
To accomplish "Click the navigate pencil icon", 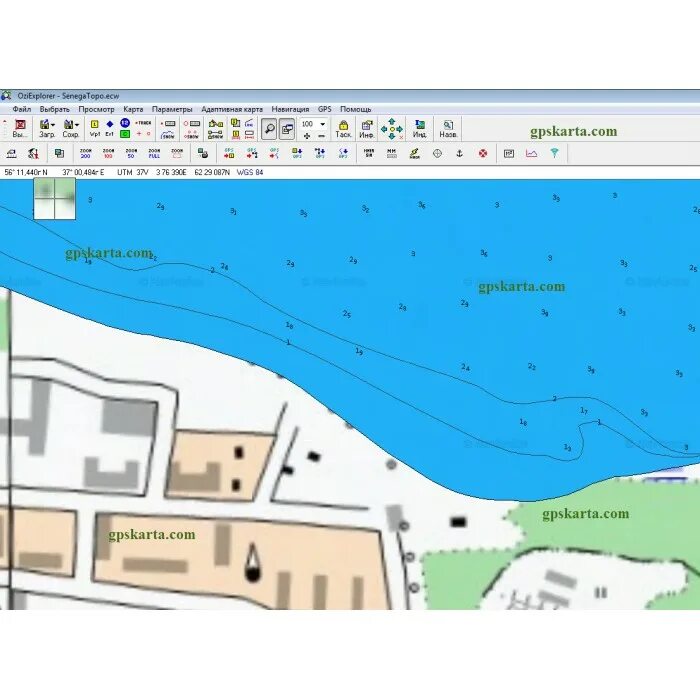I will [x=415, y=154].
